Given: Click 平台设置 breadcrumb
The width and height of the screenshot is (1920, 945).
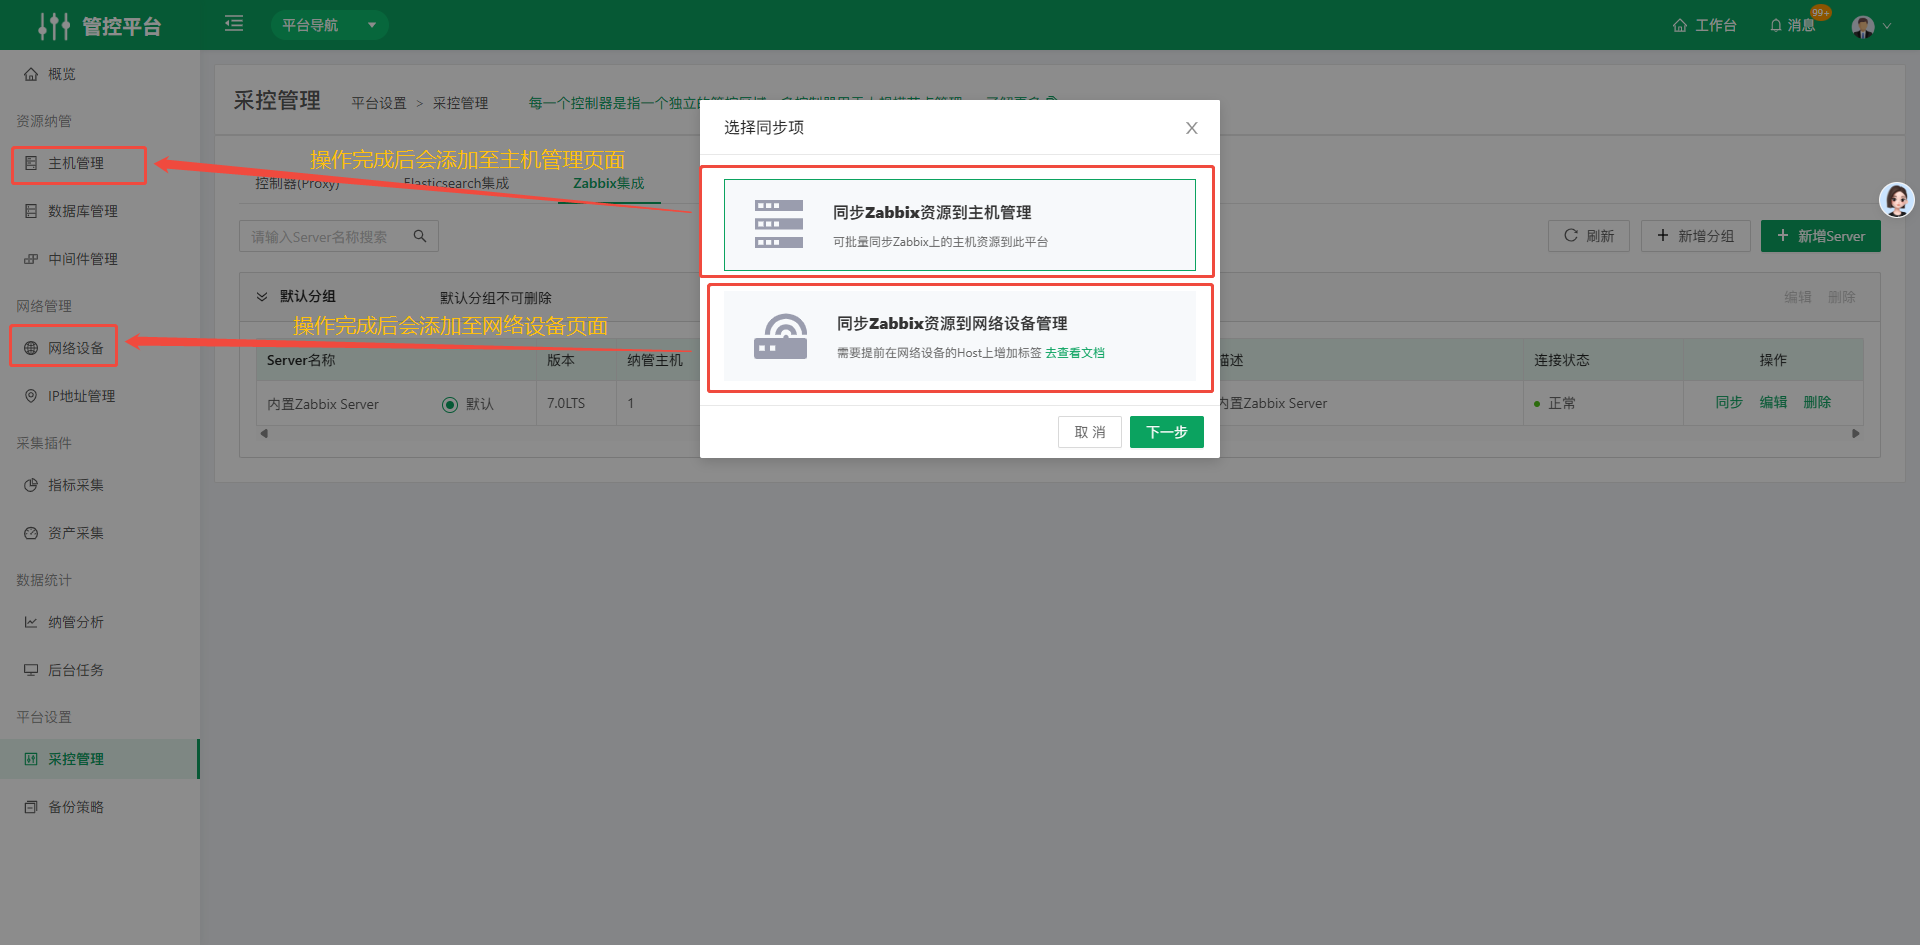Looking at the screenshot, I should 379,103.
